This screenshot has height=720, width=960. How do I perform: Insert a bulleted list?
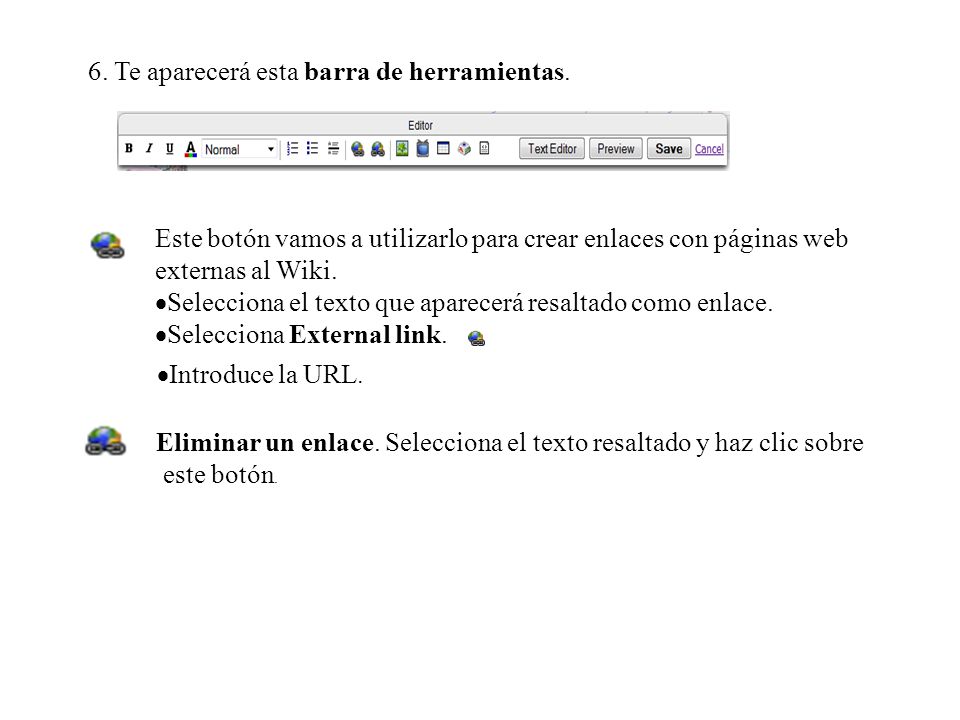(x=312, y=148)
